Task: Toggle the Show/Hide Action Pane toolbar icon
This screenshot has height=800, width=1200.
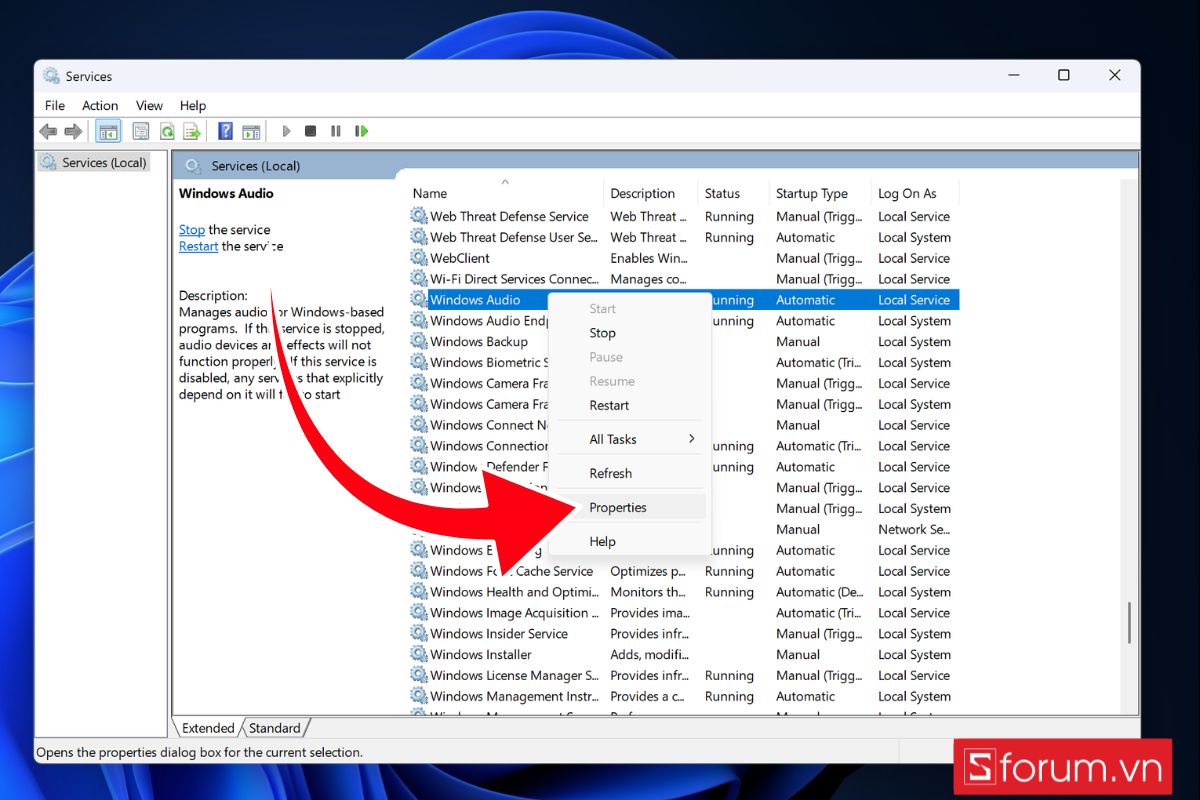Action: 251,131
